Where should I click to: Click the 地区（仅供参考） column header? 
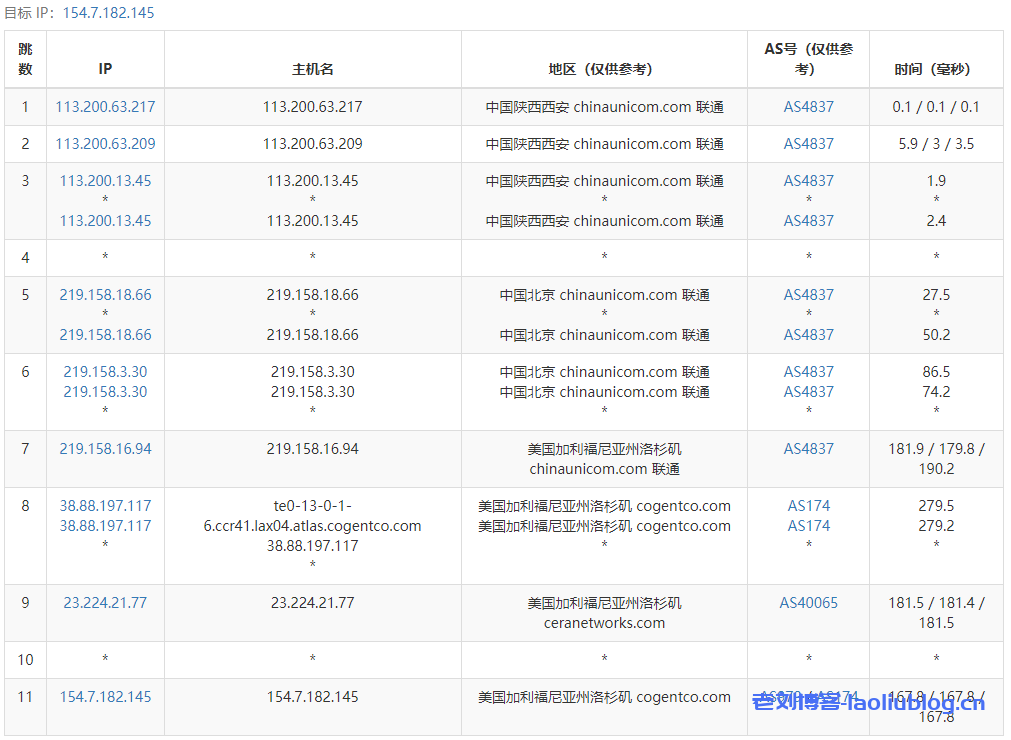coord(604,69)
